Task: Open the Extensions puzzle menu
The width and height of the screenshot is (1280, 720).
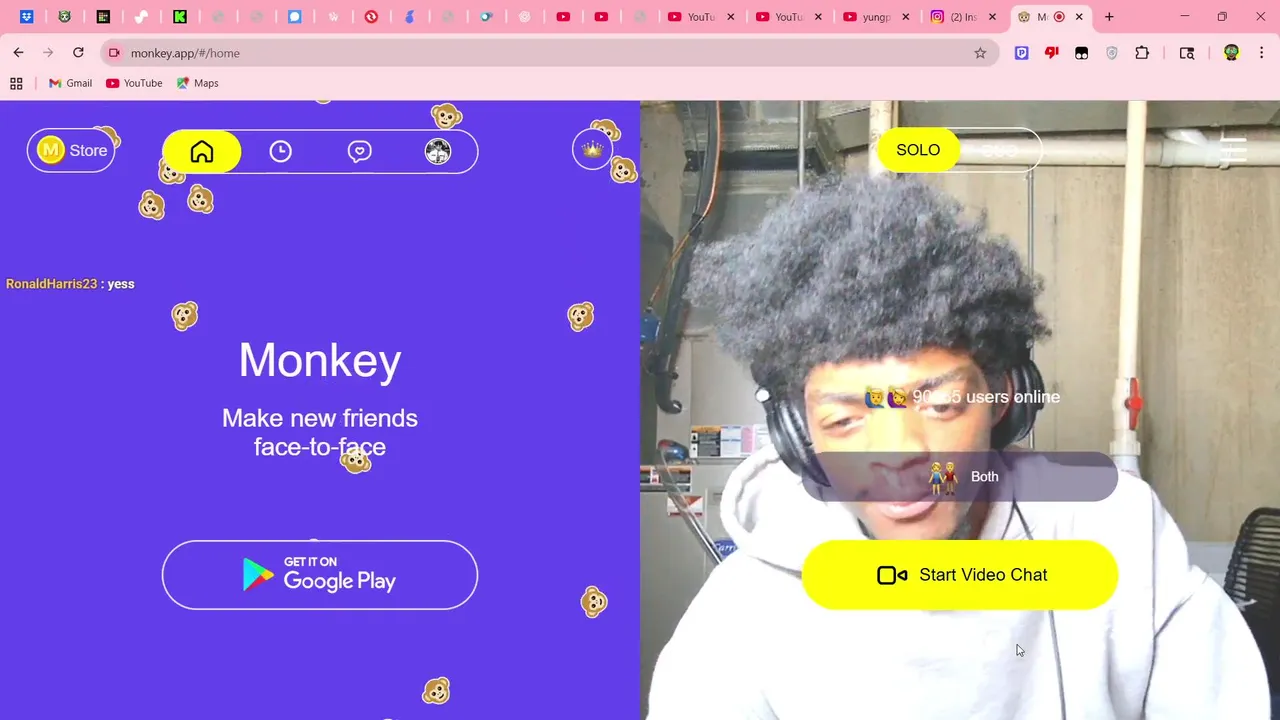Action: (1142, 53)
